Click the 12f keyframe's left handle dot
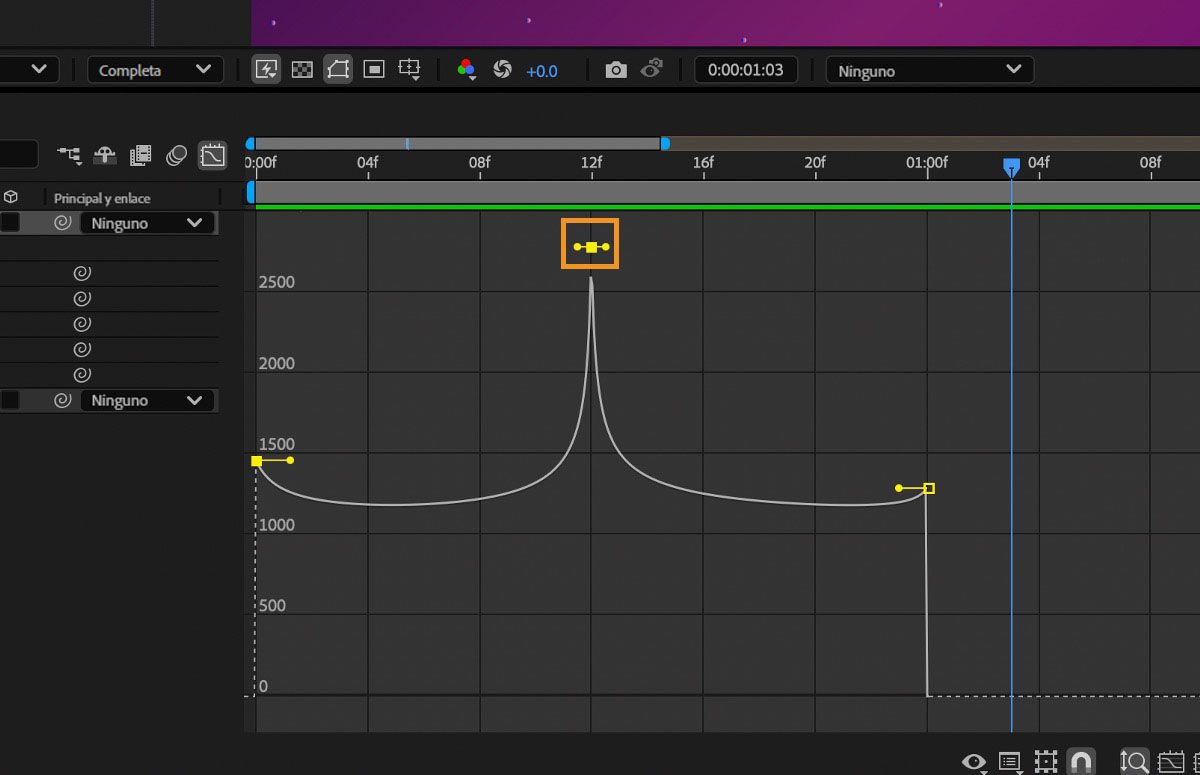The height and width of the screenshot is (775, 1200). (577, 247)
